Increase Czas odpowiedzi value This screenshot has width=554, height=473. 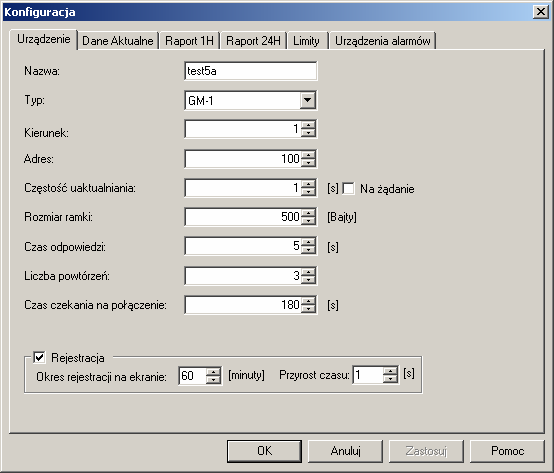(x=308, y=242)
